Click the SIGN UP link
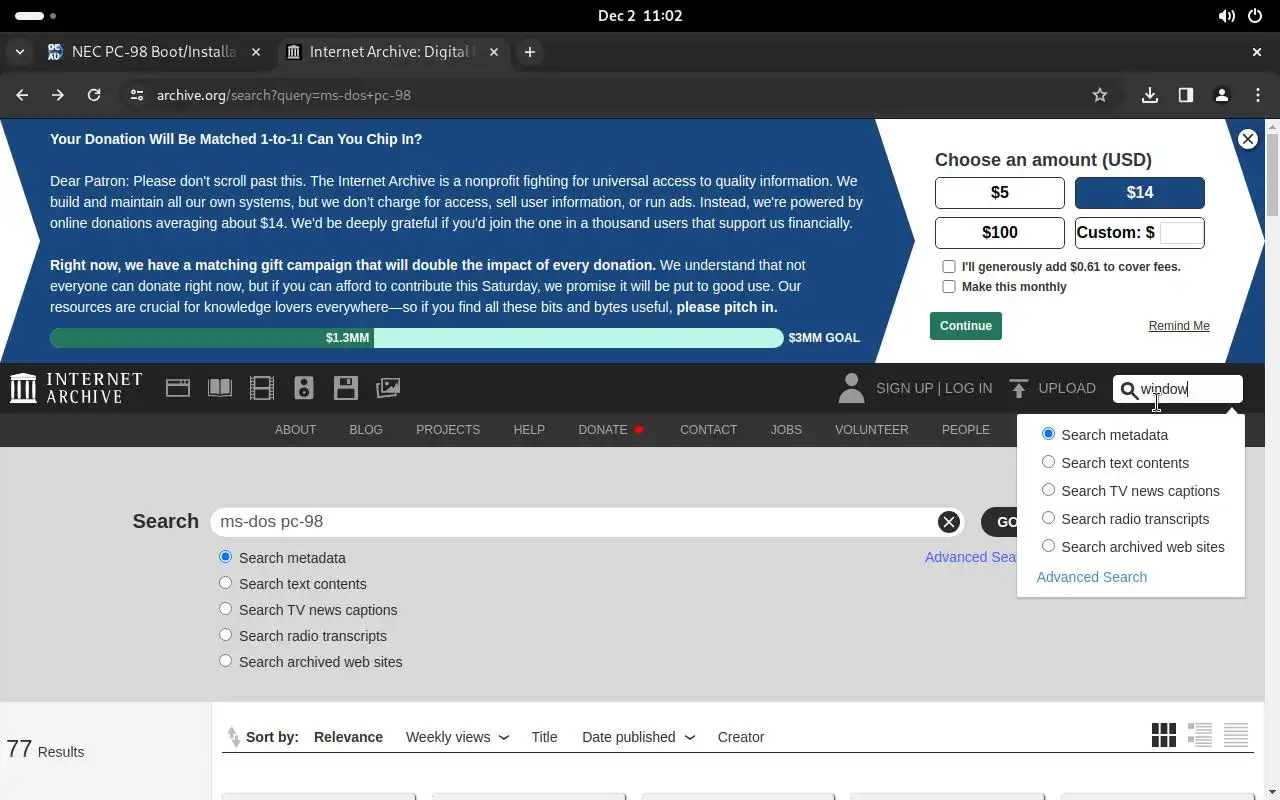 pyautogui.click(x=904, y=388)
